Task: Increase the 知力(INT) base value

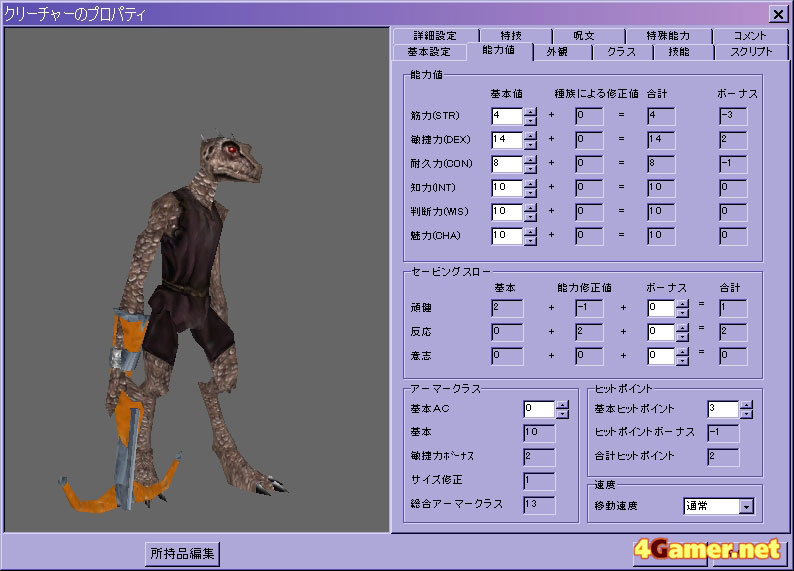Action: pos(530,184)
